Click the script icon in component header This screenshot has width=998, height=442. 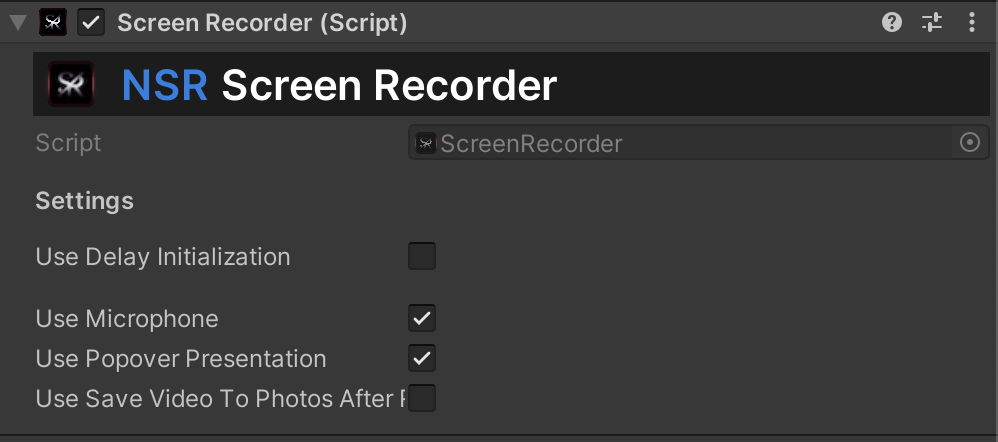[53, 23]
